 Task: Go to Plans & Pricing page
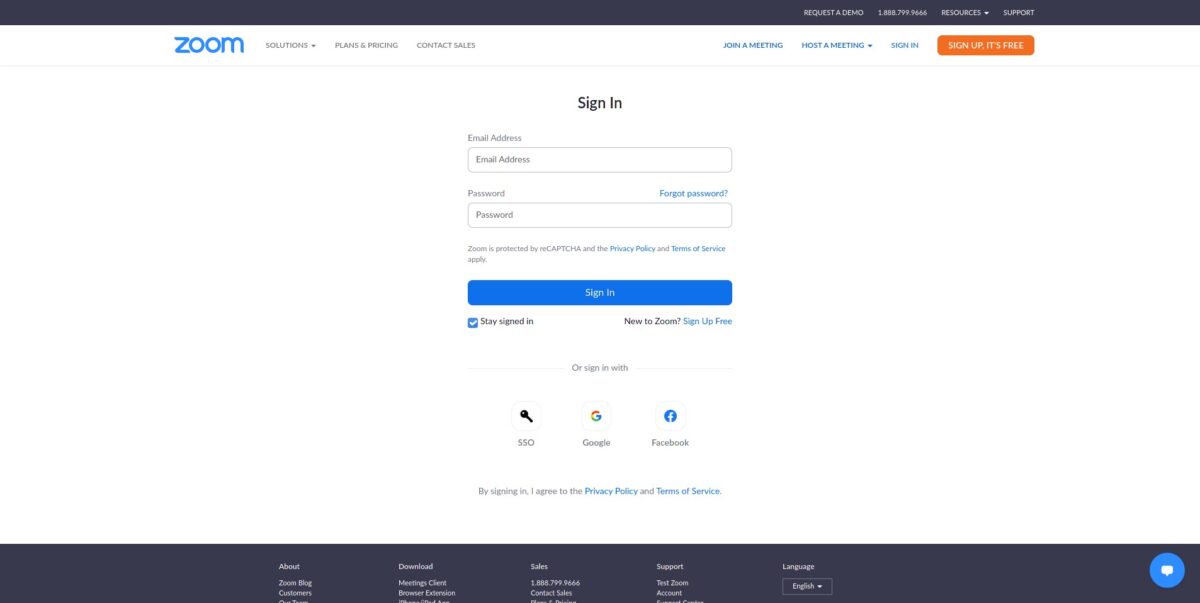tap(366, 45)
